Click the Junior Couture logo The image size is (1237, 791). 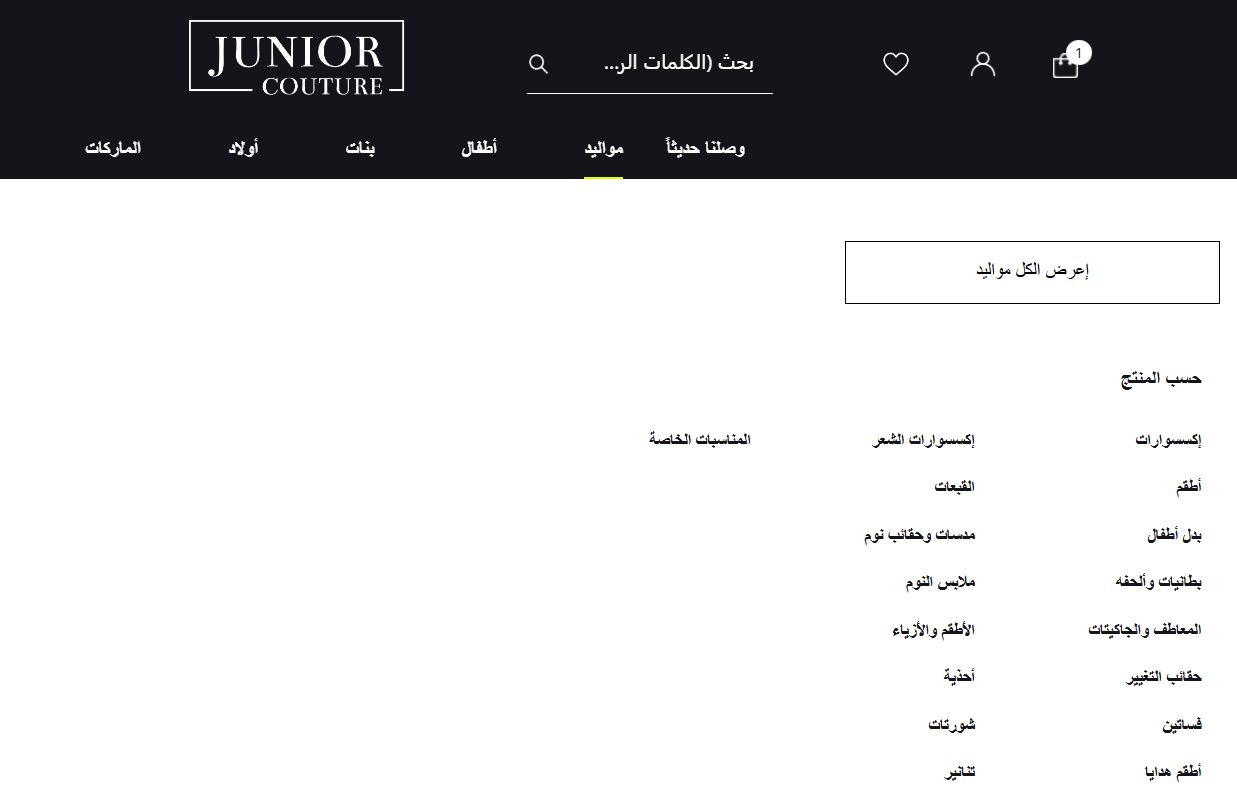(297, 57)
